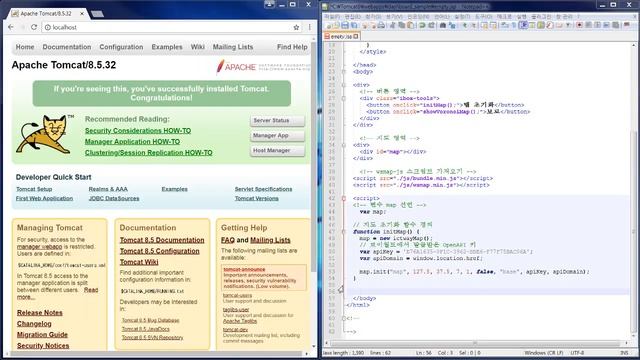Click the Function List toolbar icon
The height and width of the screenshot is (360, 640).
click(551, 25)
